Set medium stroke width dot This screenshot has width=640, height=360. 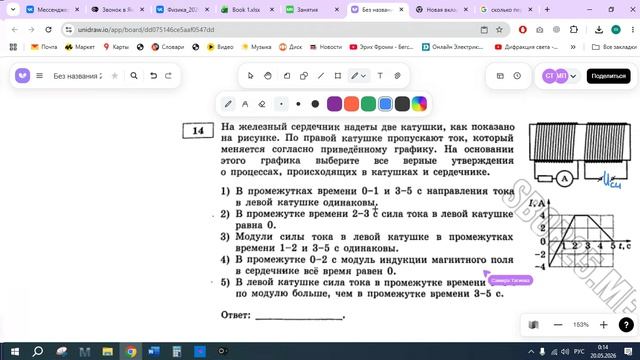(x=298, y=104)
